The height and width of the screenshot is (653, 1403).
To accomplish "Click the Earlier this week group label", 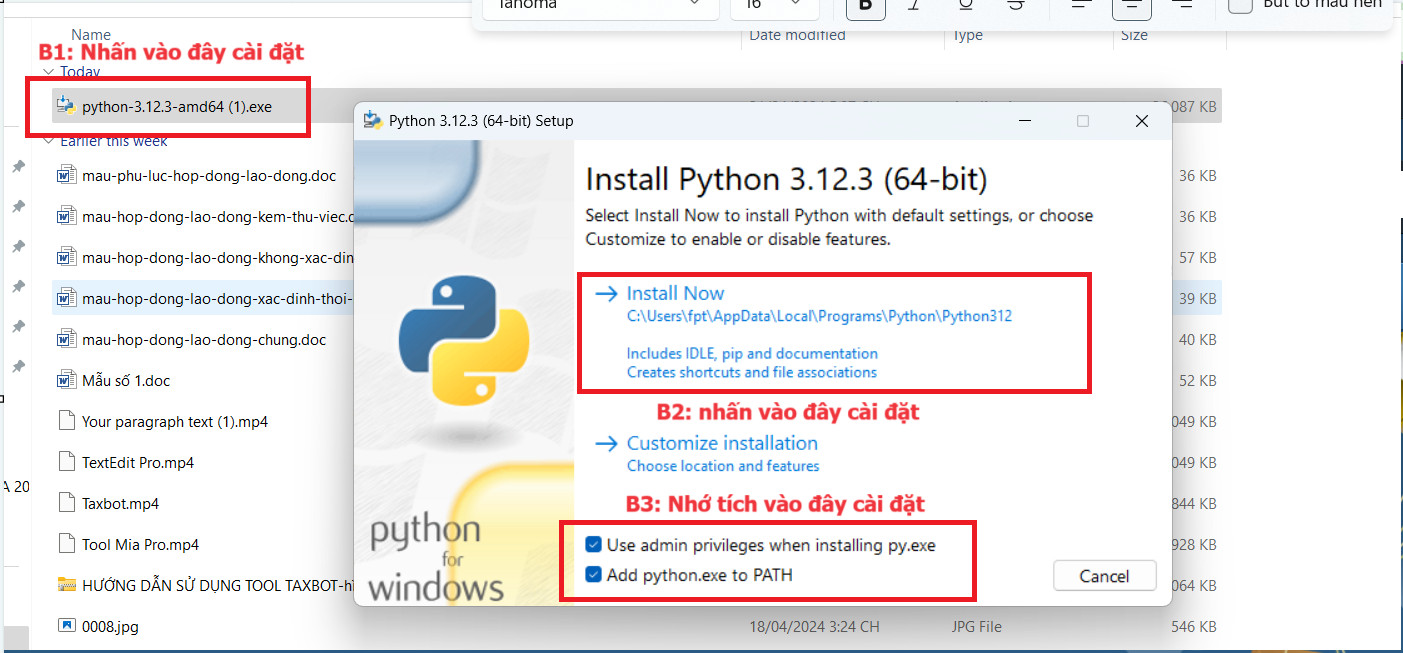I will pos(114,140).
